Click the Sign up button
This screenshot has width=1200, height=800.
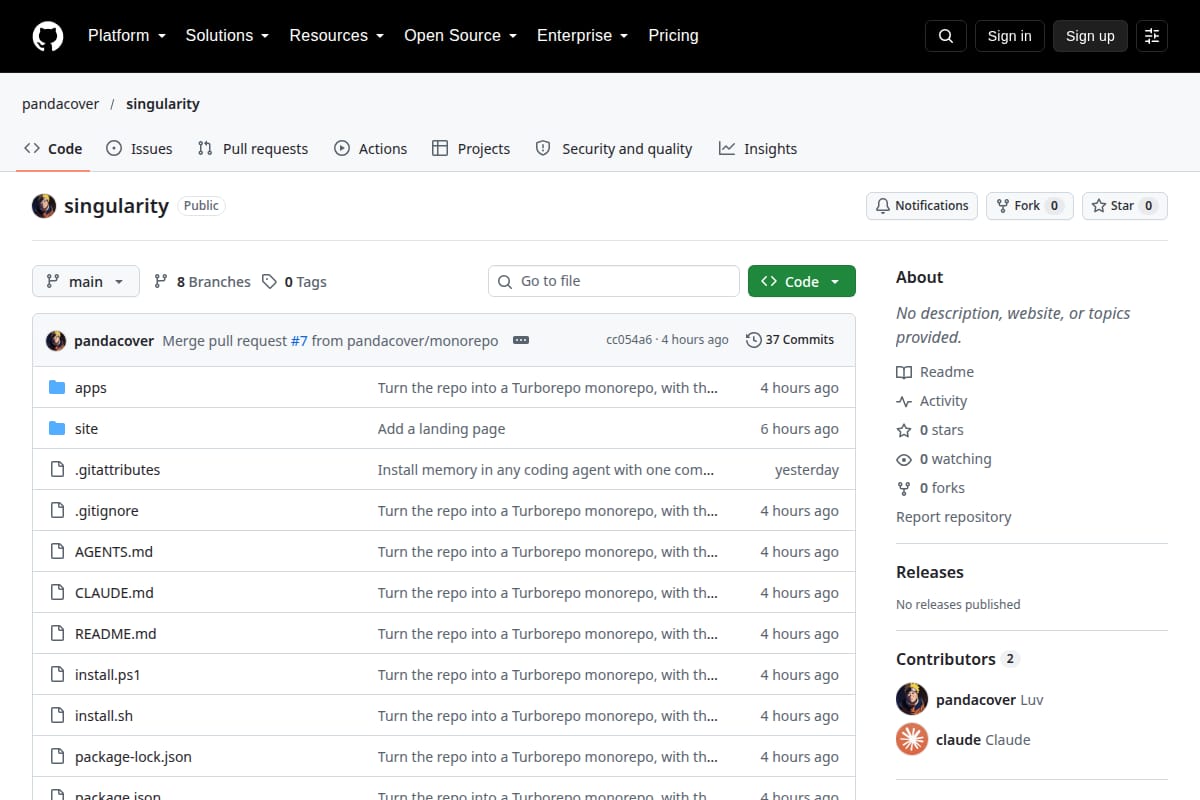click(1090, 36)
